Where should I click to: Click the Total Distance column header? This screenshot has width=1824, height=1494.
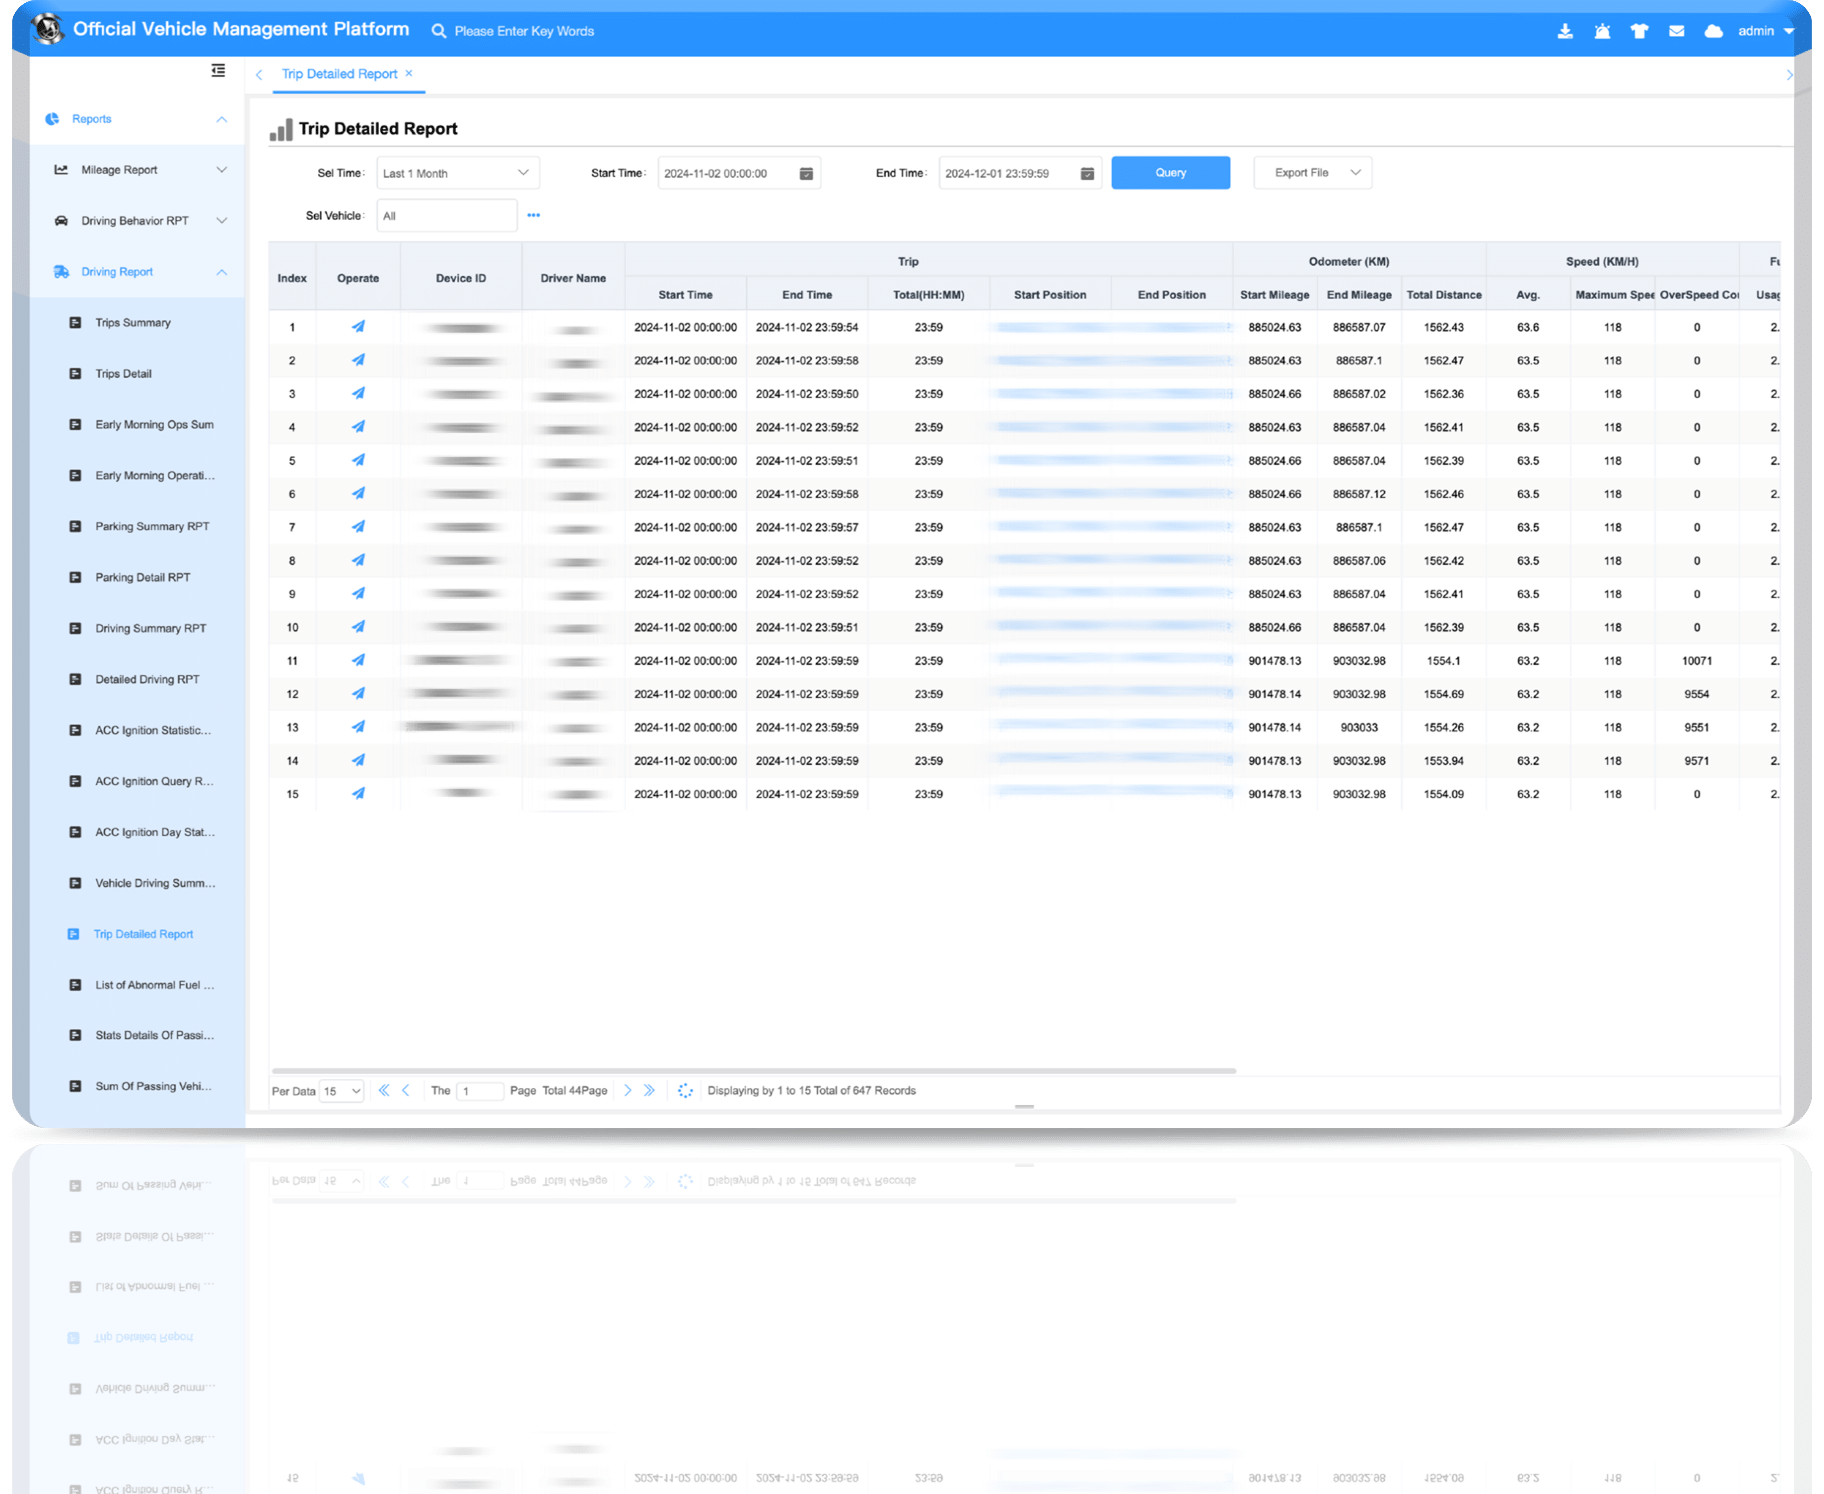pos(1444,295)
